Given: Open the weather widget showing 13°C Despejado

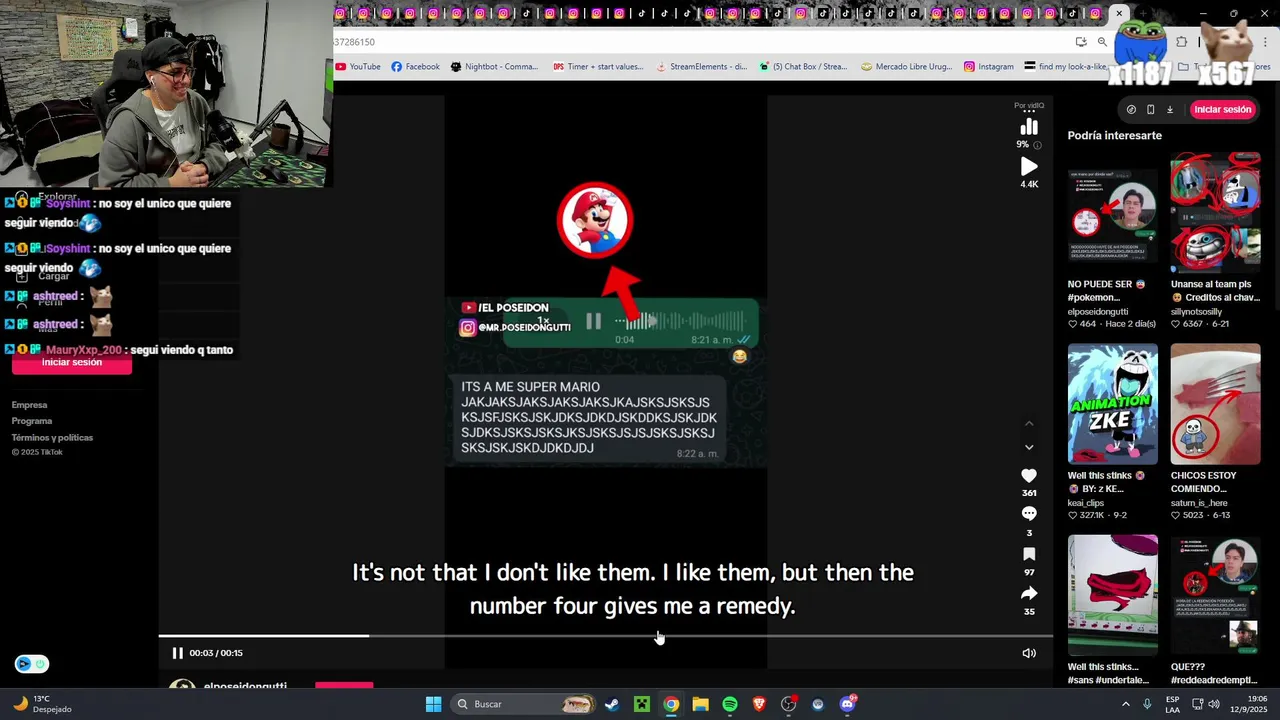Looking at the screenshot, I should point(42,704).
